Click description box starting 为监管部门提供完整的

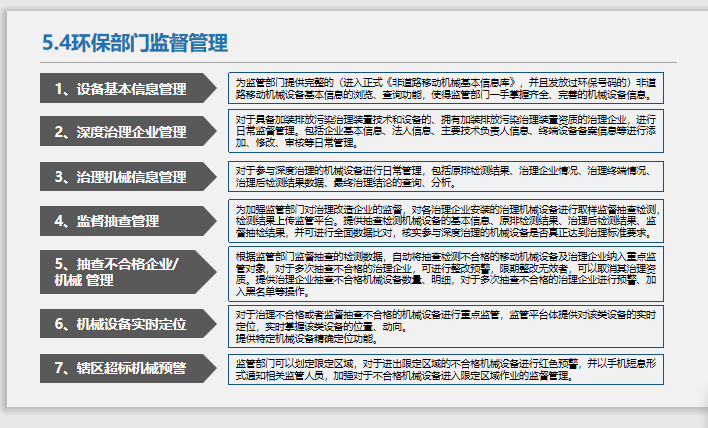(446, 88)
